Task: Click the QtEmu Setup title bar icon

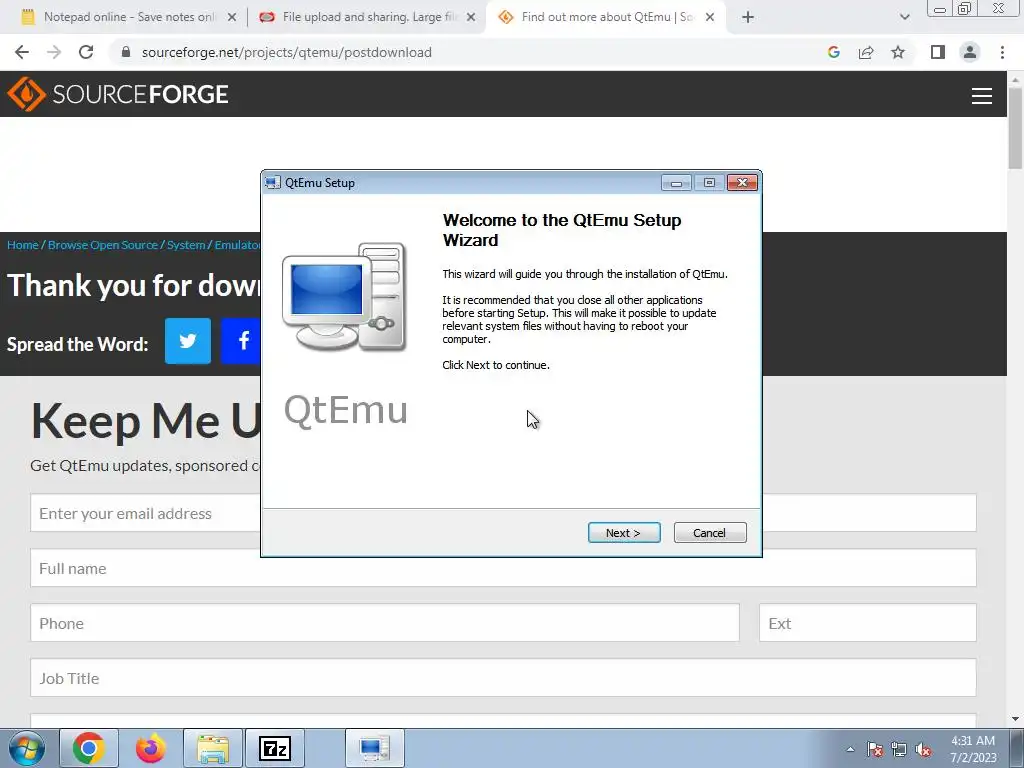Action: pyautogui.click(x=272, y=183)
